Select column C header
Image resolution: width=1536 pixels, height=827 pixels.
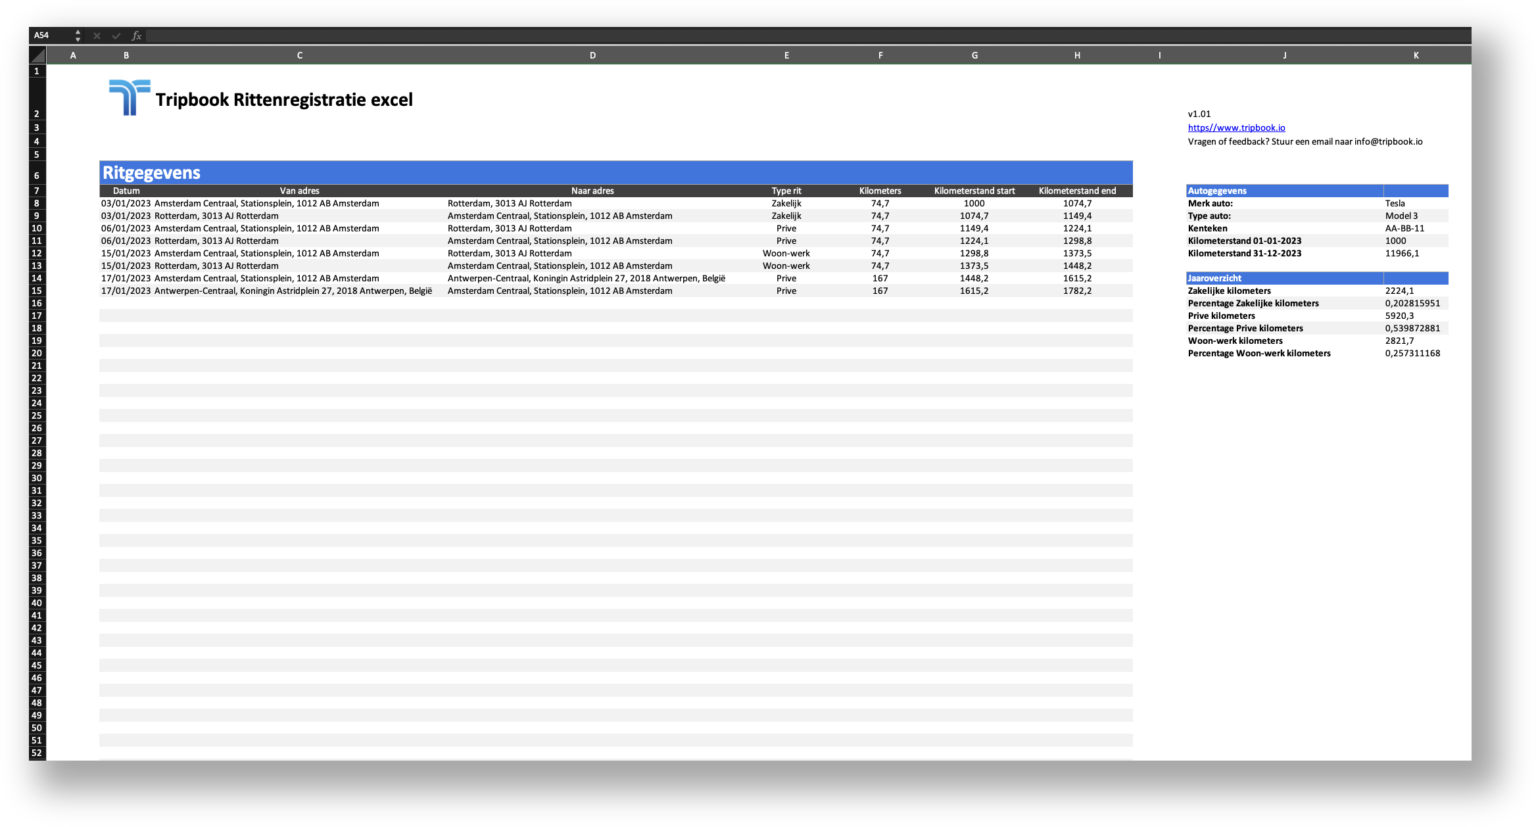[x=299, y=56]
